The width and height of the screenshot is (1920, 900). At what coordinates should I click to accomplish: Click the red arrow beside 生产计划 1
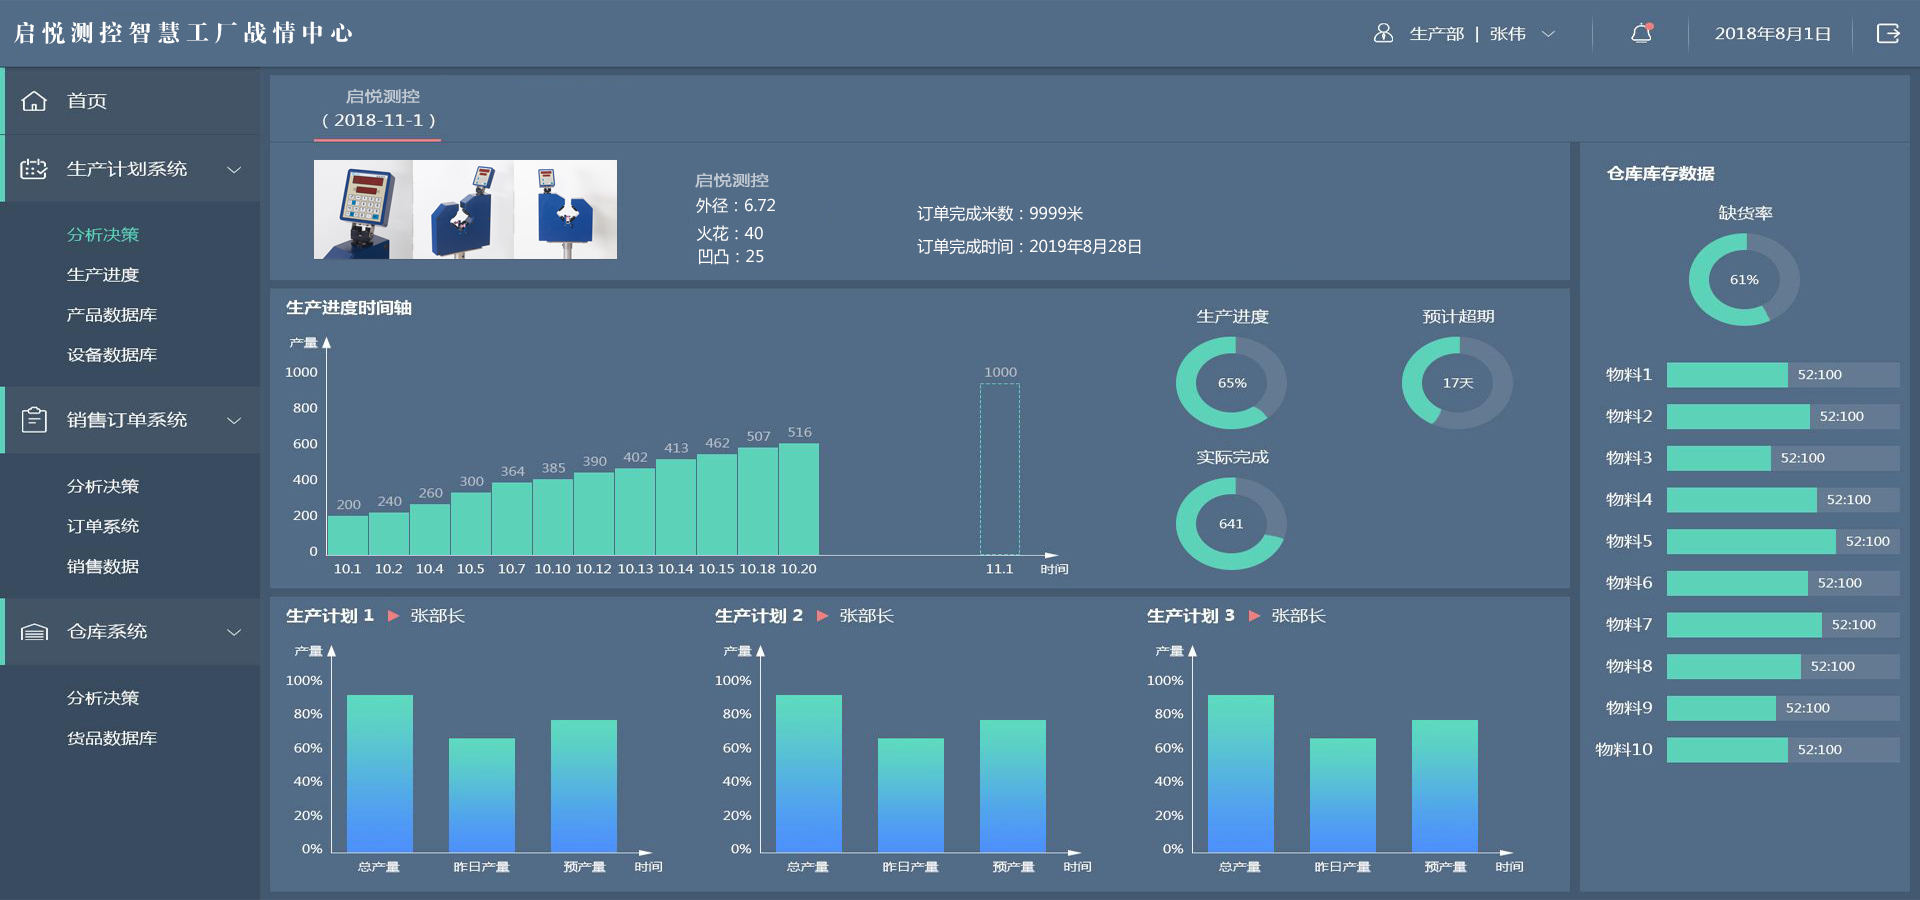(393, 616)
